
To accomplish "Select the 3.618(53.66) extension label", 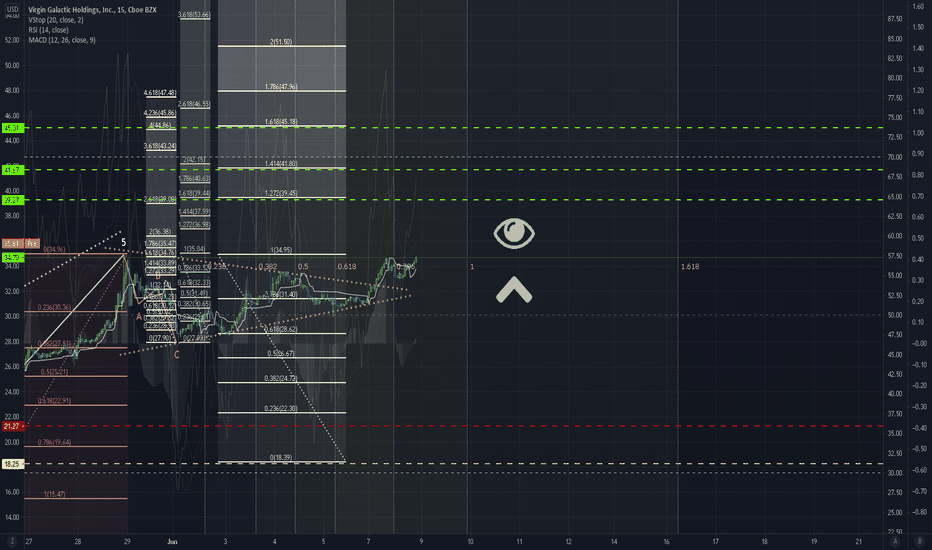I will (x=194, y=15).
